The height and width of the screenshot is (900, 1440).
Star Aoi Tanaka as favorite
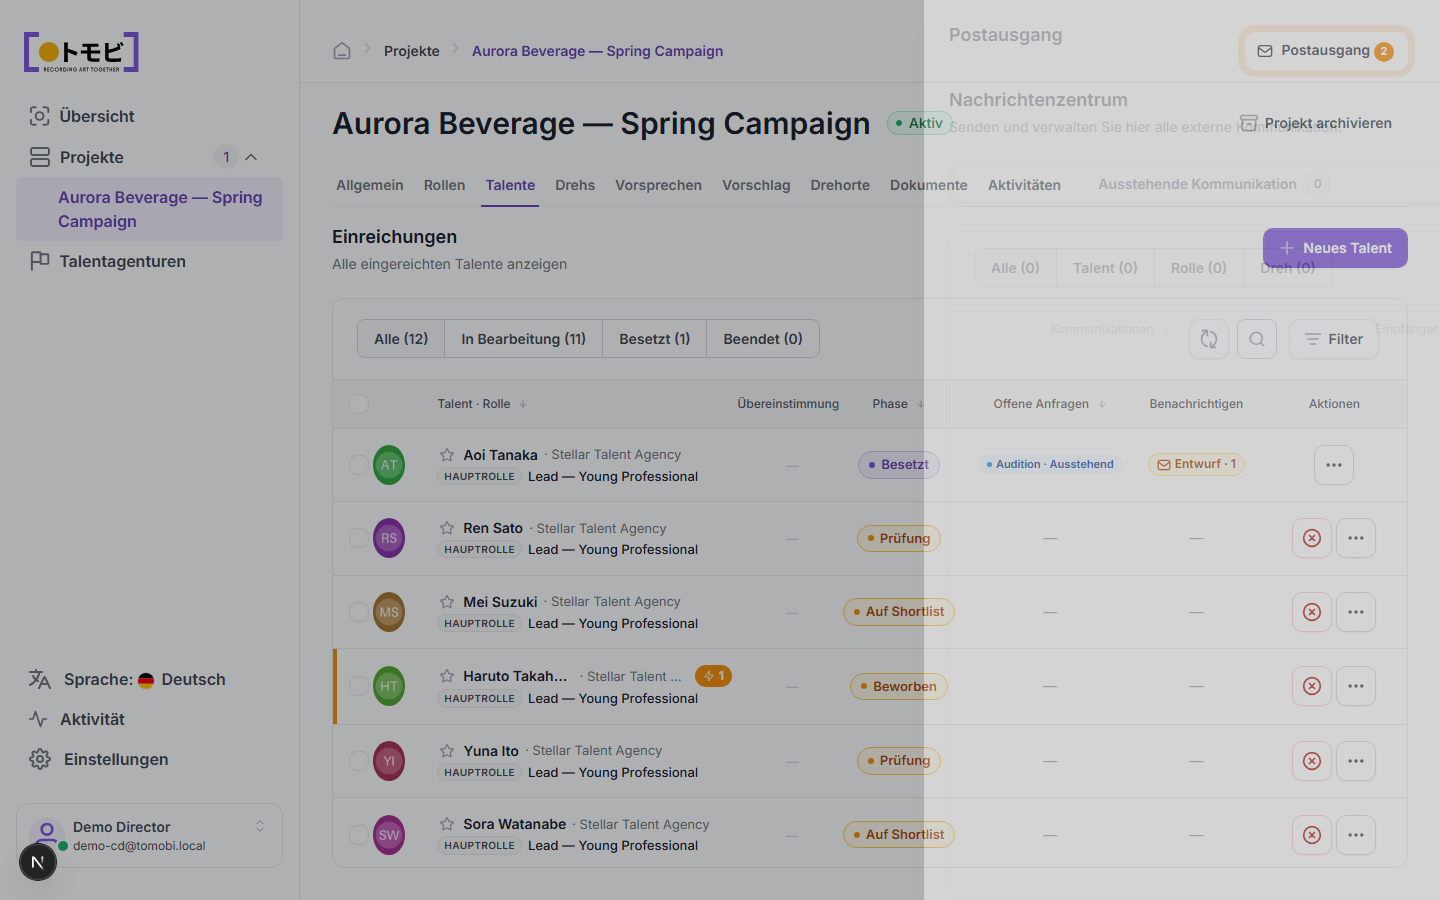tap(447, 455)
